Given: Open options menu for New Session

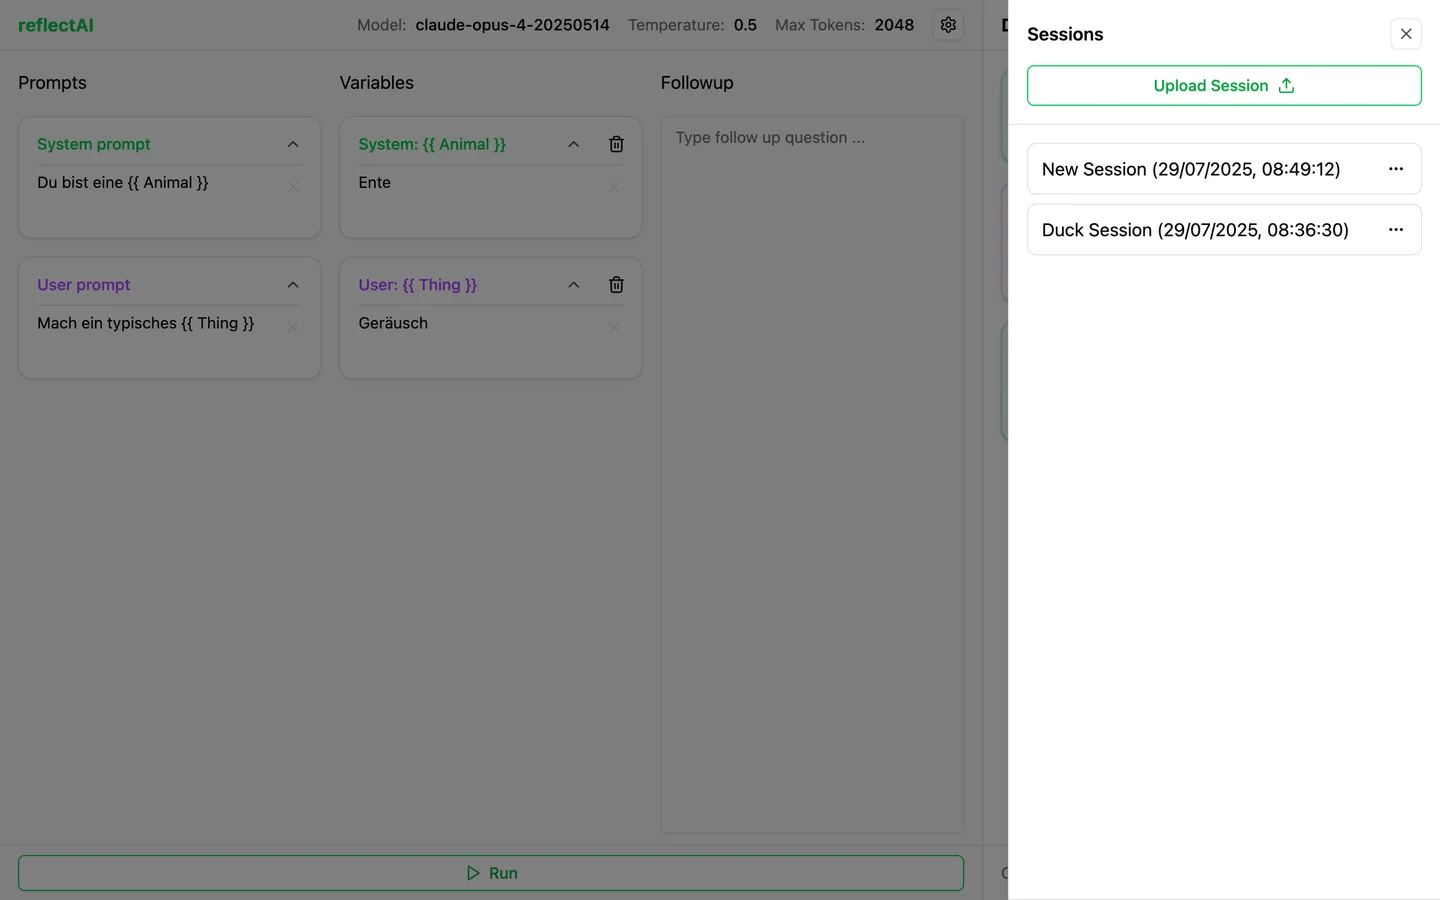Looking at the screenshot, I should coord(1395,169).
